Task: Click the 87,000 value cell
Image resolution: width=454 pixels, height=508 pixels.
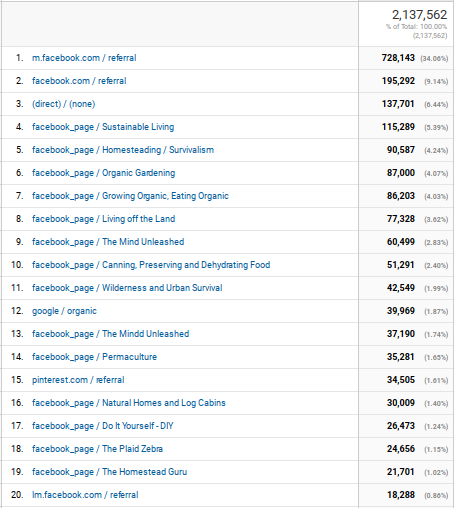Action: point(401,173)
